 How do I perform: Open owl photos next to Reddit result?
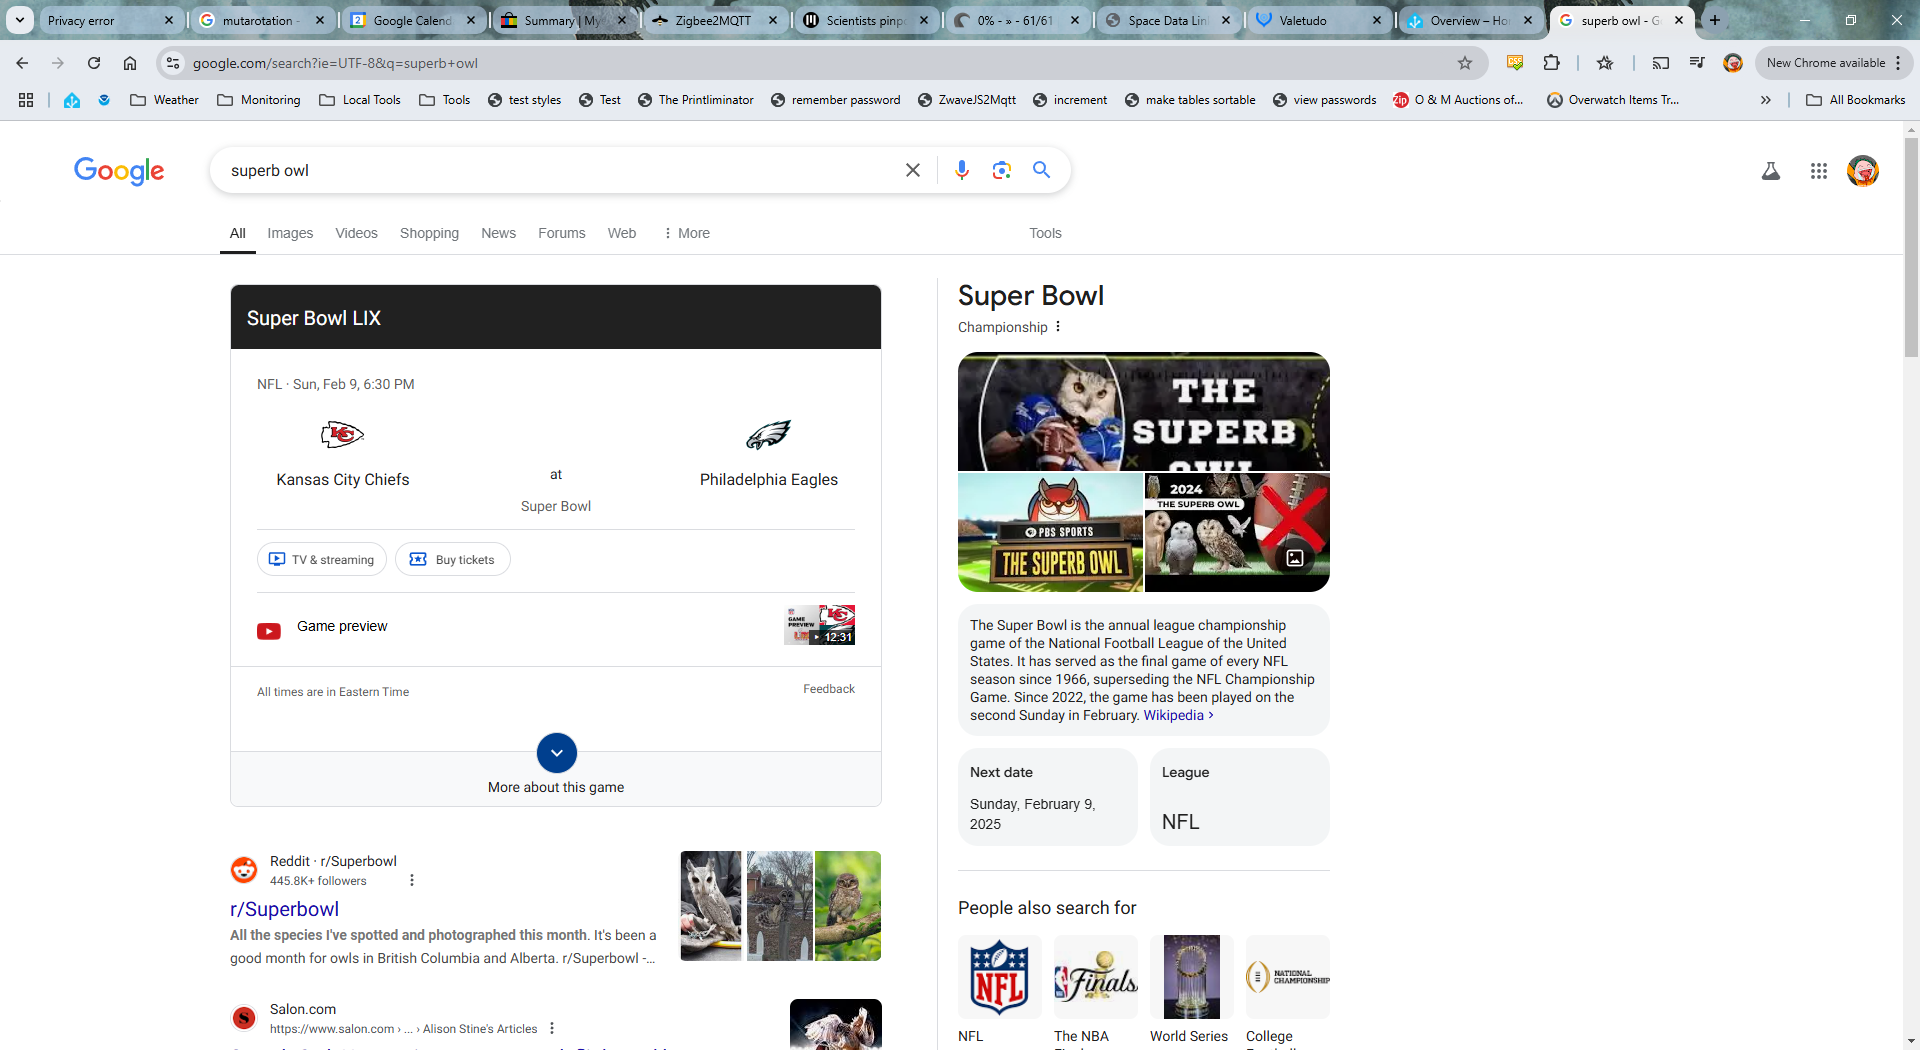(x=780, y=906)
